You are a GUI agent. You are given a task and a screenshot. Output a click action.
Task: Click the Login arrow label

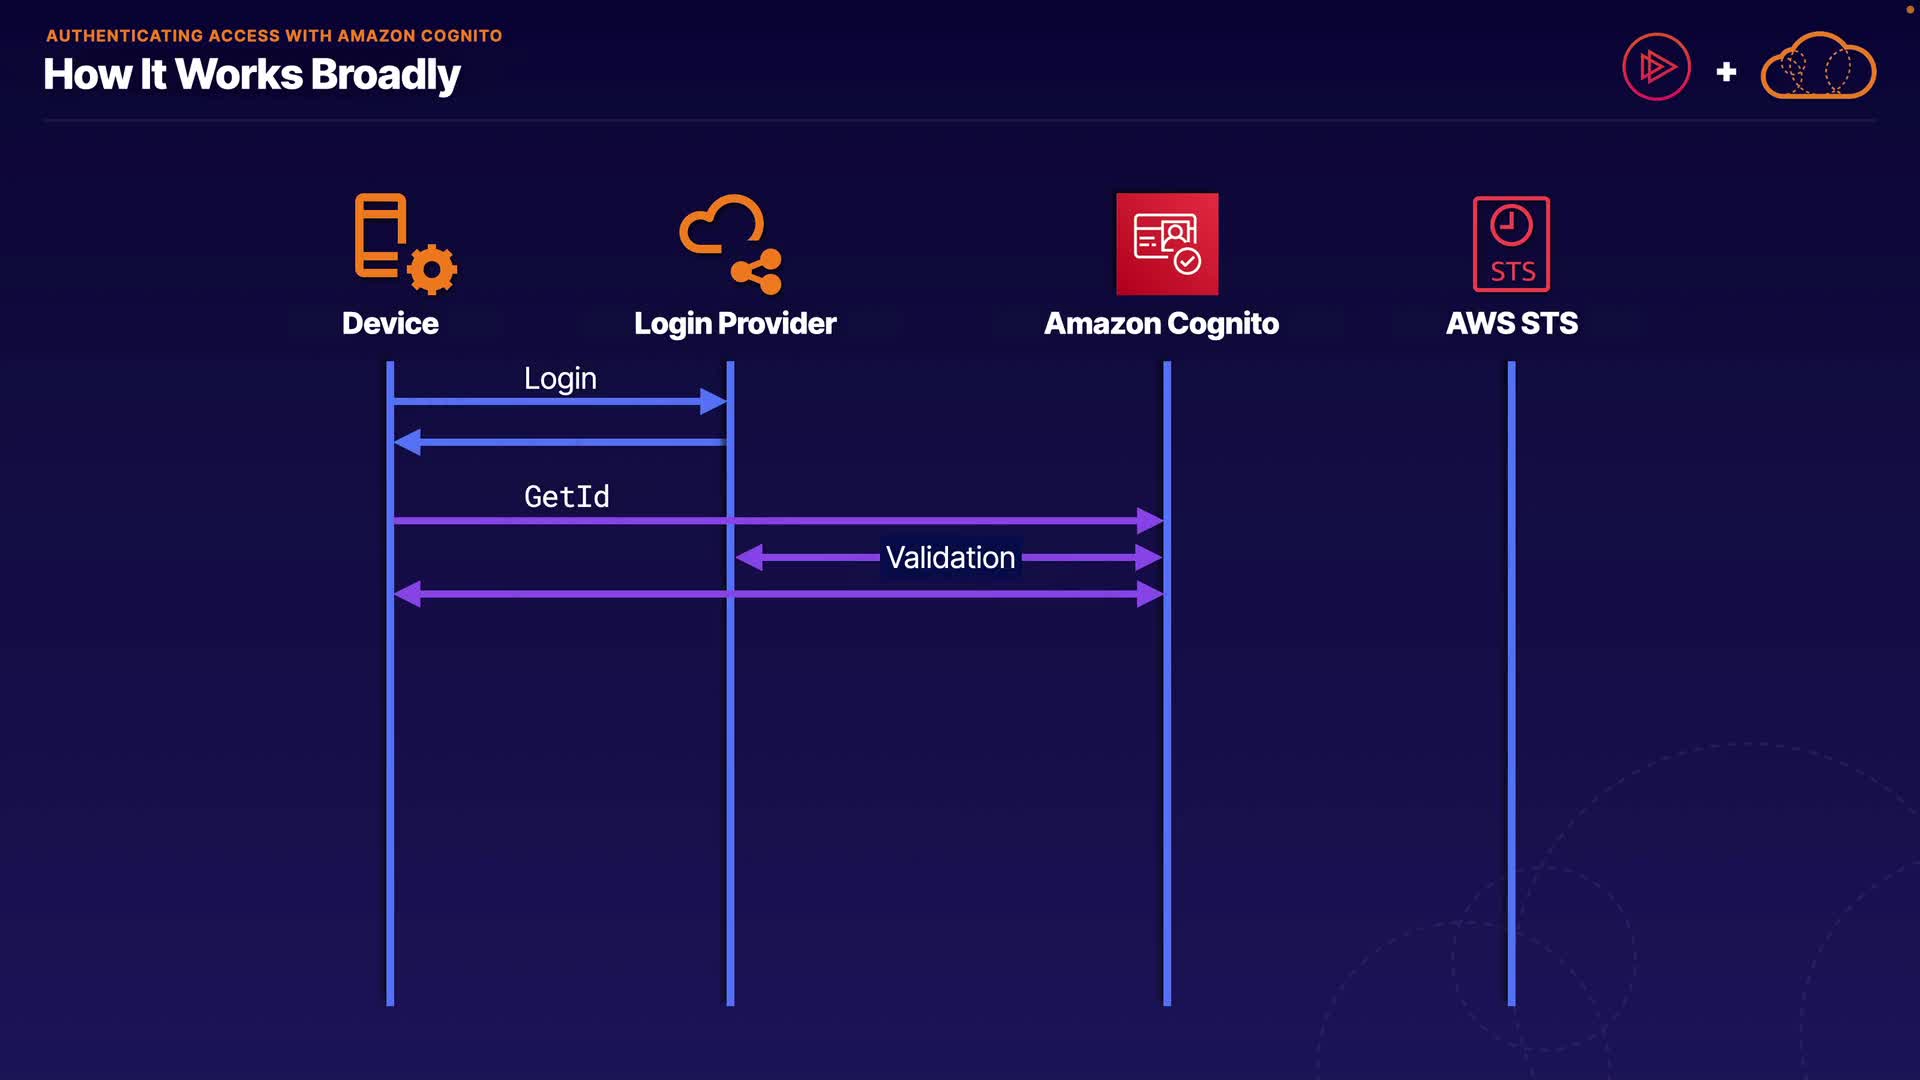coord(560,379)
